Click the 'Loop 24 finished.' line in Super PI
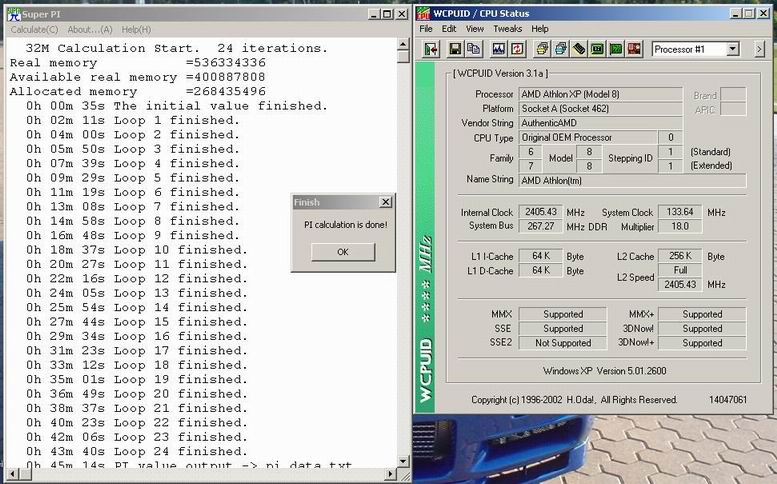This screenshot has width=777, height=484. click(x=137, y=452)
